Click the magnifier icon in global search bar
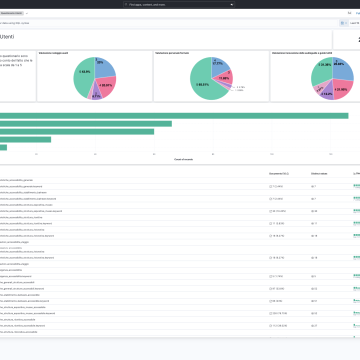The height and width of the screenshot is (360, 360). [126, 5]
